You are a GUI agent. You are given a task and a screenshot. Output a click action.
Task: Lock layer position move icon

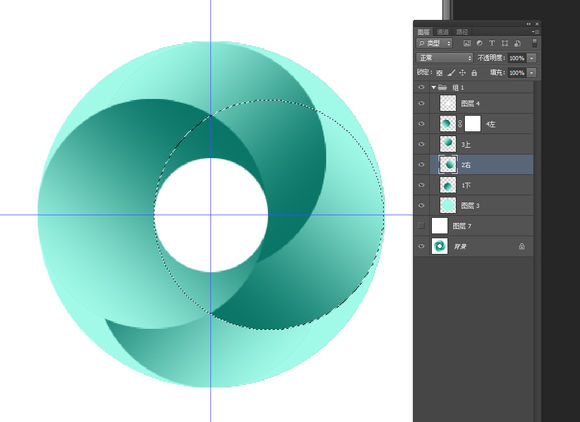(x=462, y=73)
